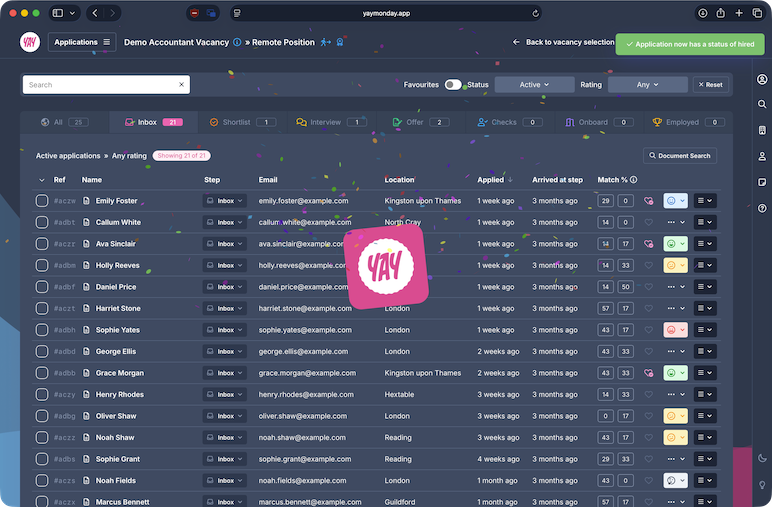
Task: Open the notes icon in right sidebar
Action: [762, 182]
